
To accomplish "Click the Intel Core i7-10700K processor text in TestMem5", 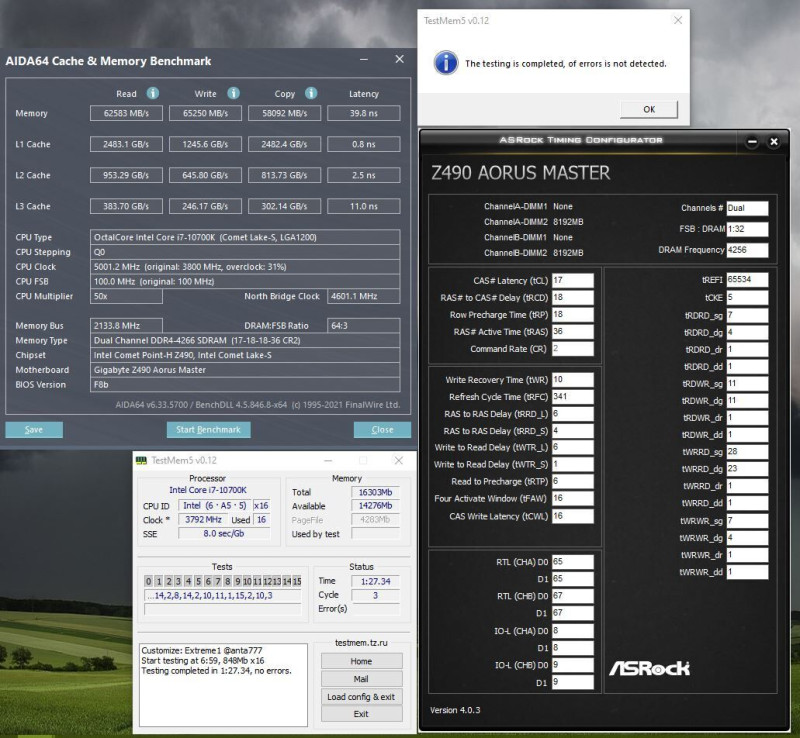I will (208, 490).
